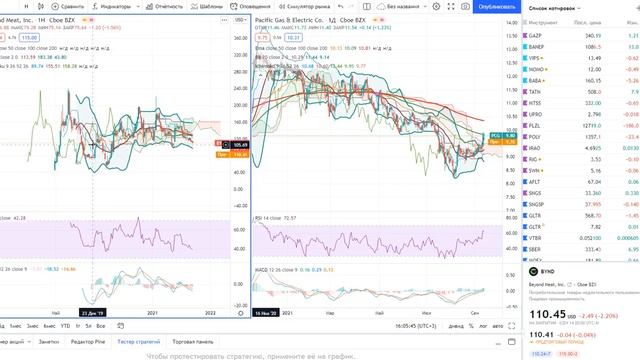Switch to the Trading Panel tab
Screen dimensions: 640x360
pos(193,342)
